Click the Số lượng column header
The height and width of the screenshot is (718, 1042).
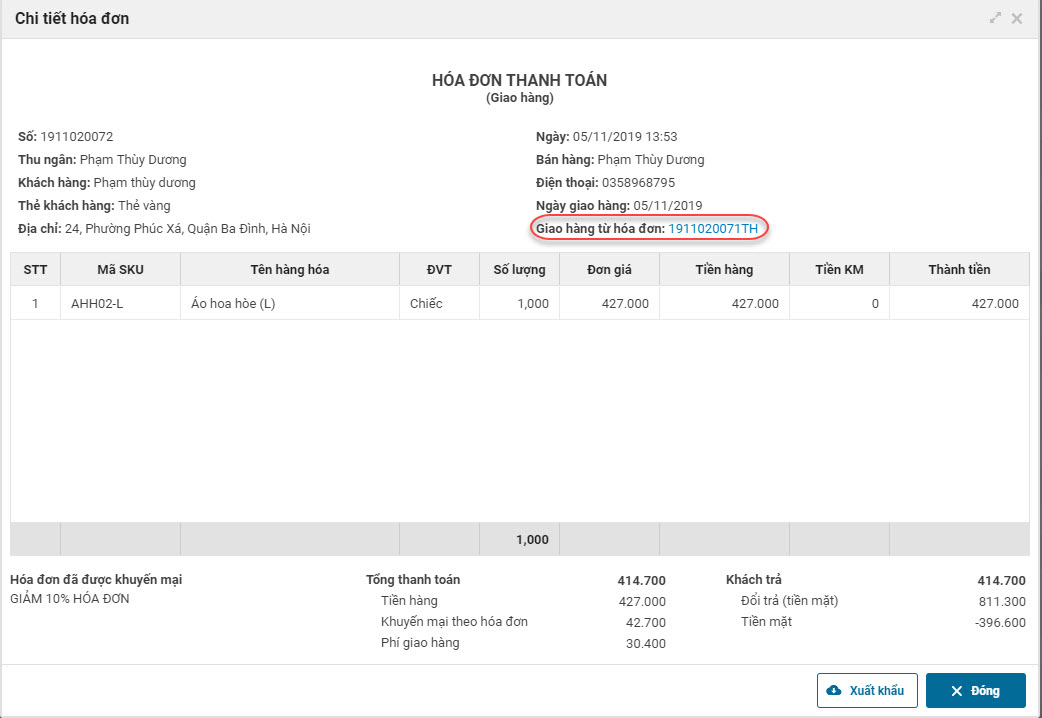pos(519,270)
